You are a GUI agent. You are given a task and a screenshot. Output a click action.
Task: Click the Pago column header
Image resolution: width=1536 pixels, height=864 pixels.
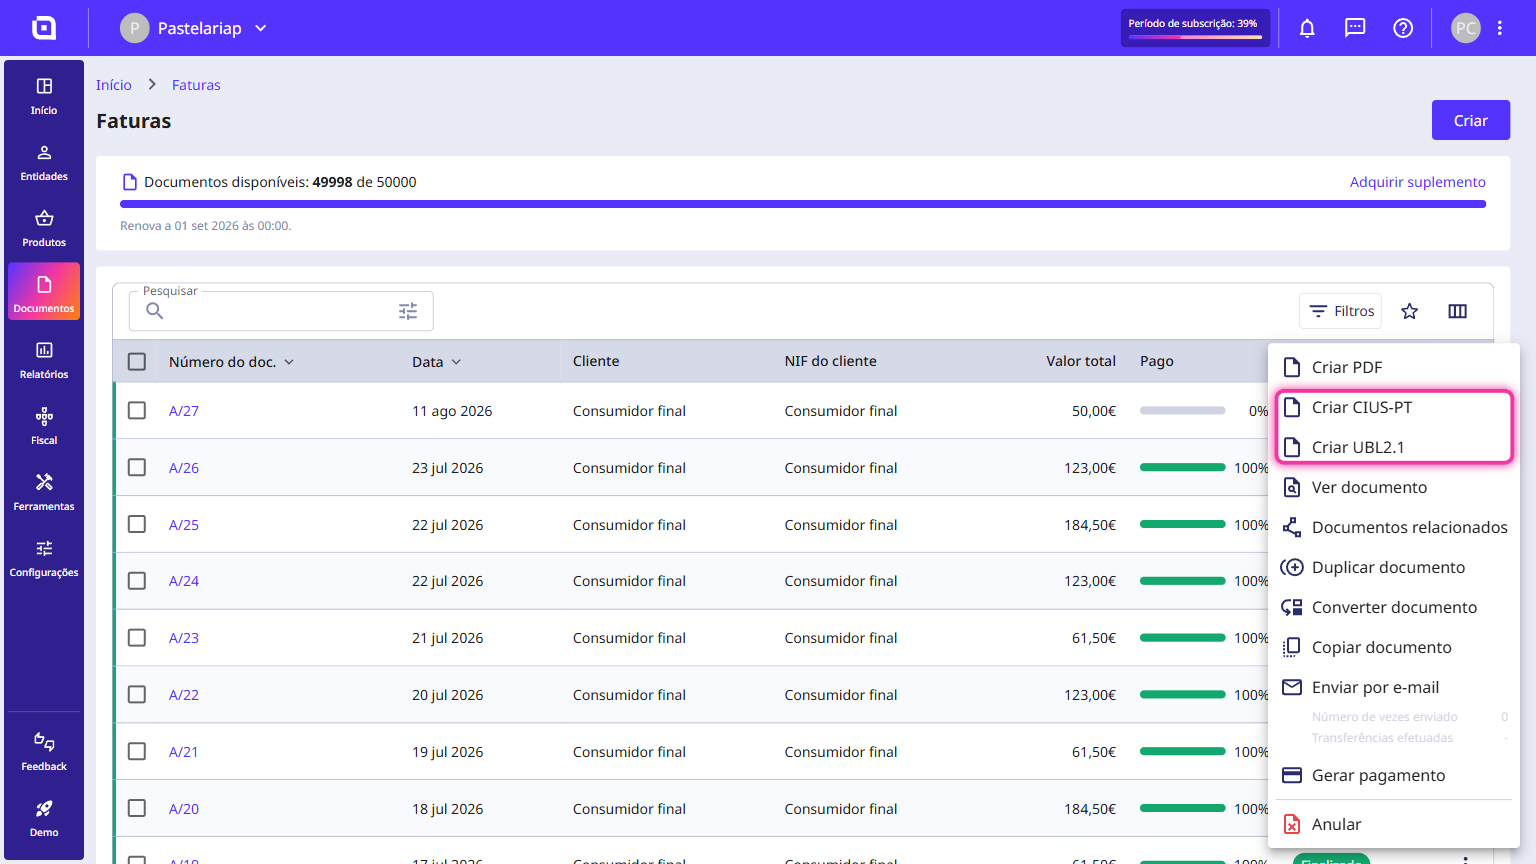point(1157,361)
